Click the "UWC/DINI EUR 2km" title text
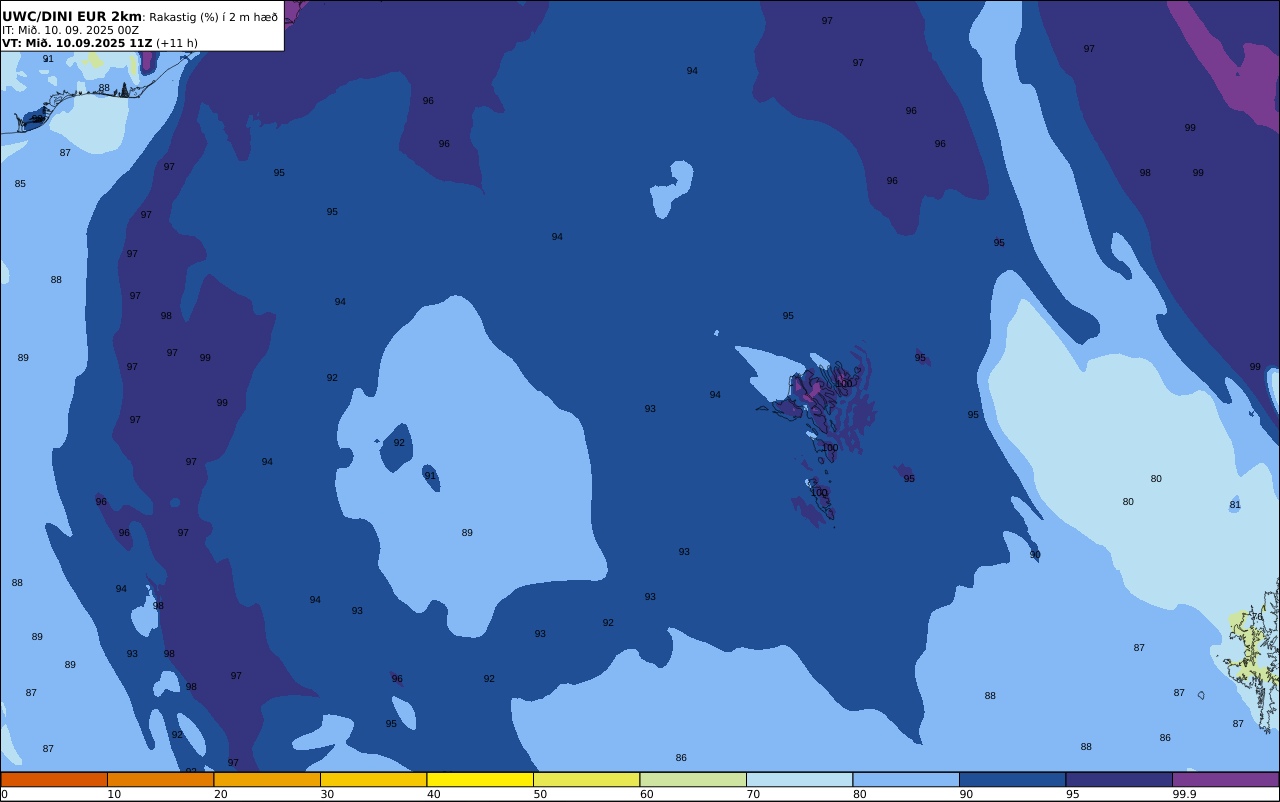The image size is (1280, 802). (72, 17)
